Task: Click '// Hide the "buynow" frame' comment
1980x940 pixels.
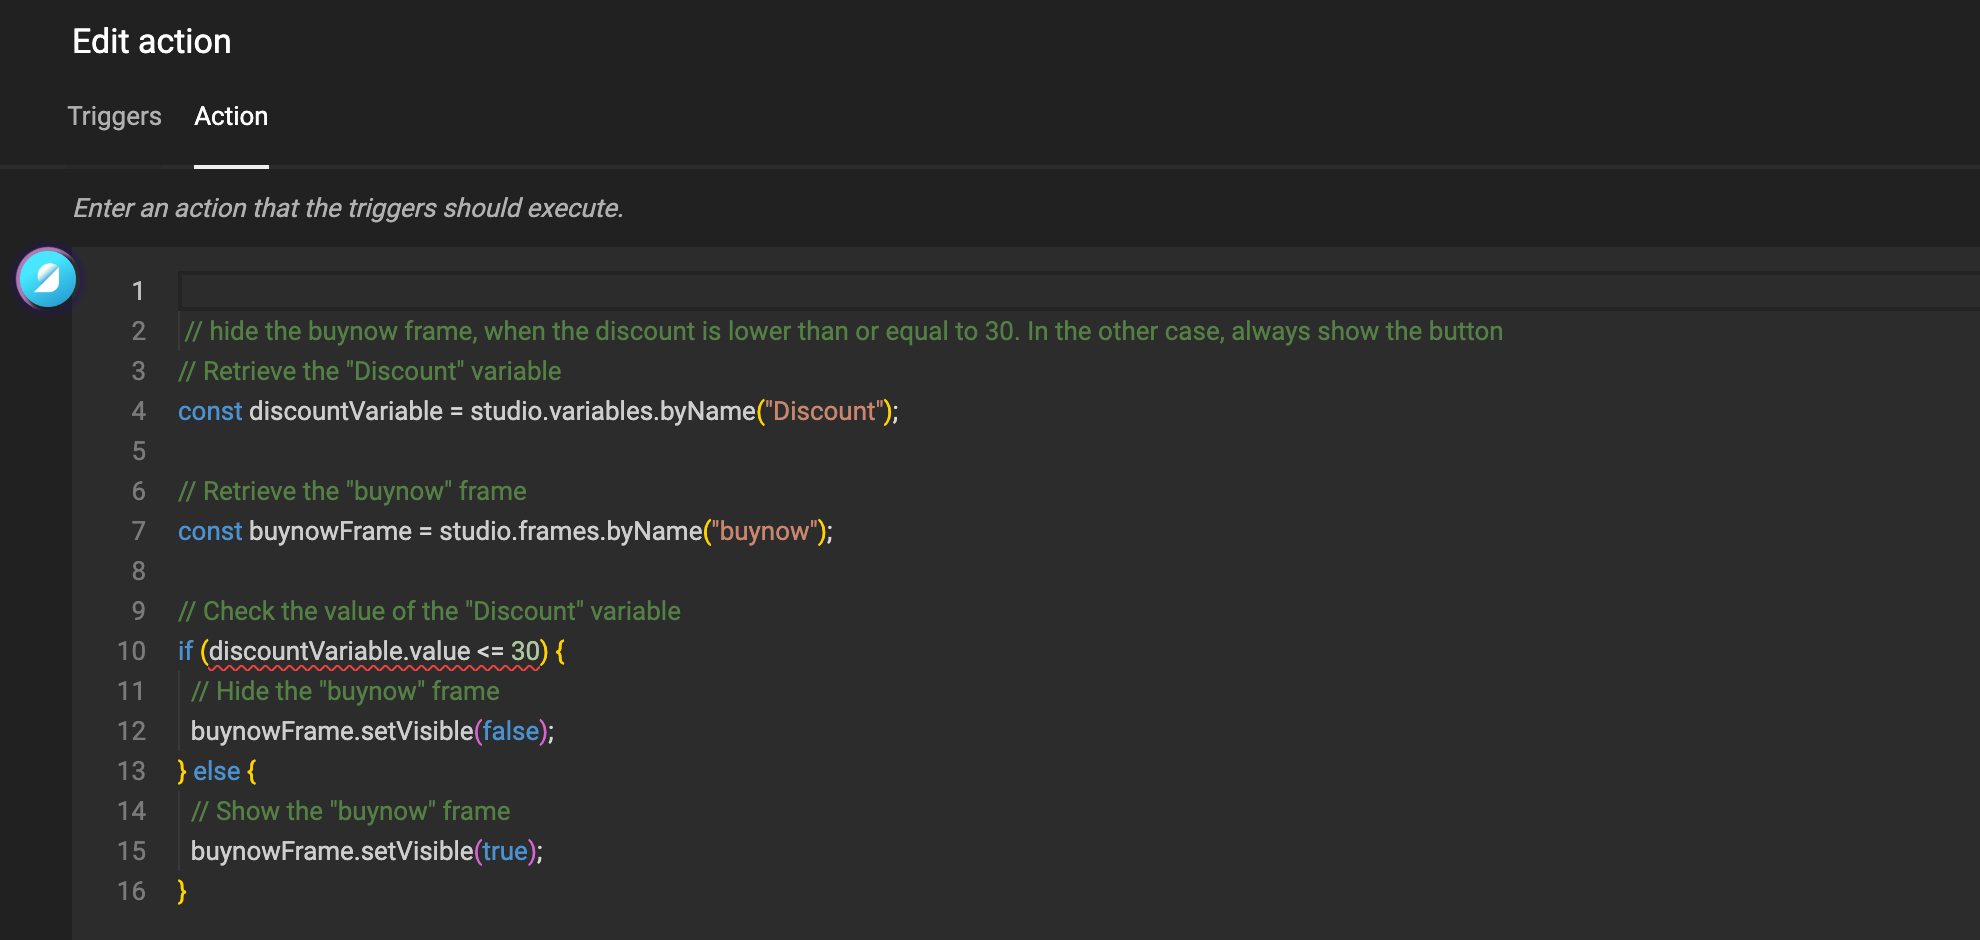Action: tap(345, 691)
